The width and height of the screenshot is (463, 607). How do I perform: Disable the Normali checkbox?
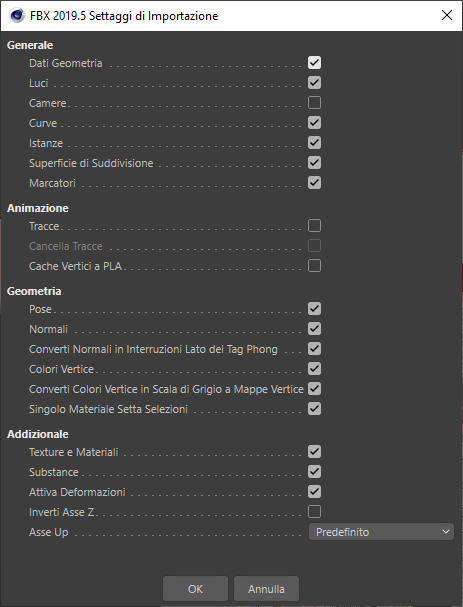pos(314,329)
